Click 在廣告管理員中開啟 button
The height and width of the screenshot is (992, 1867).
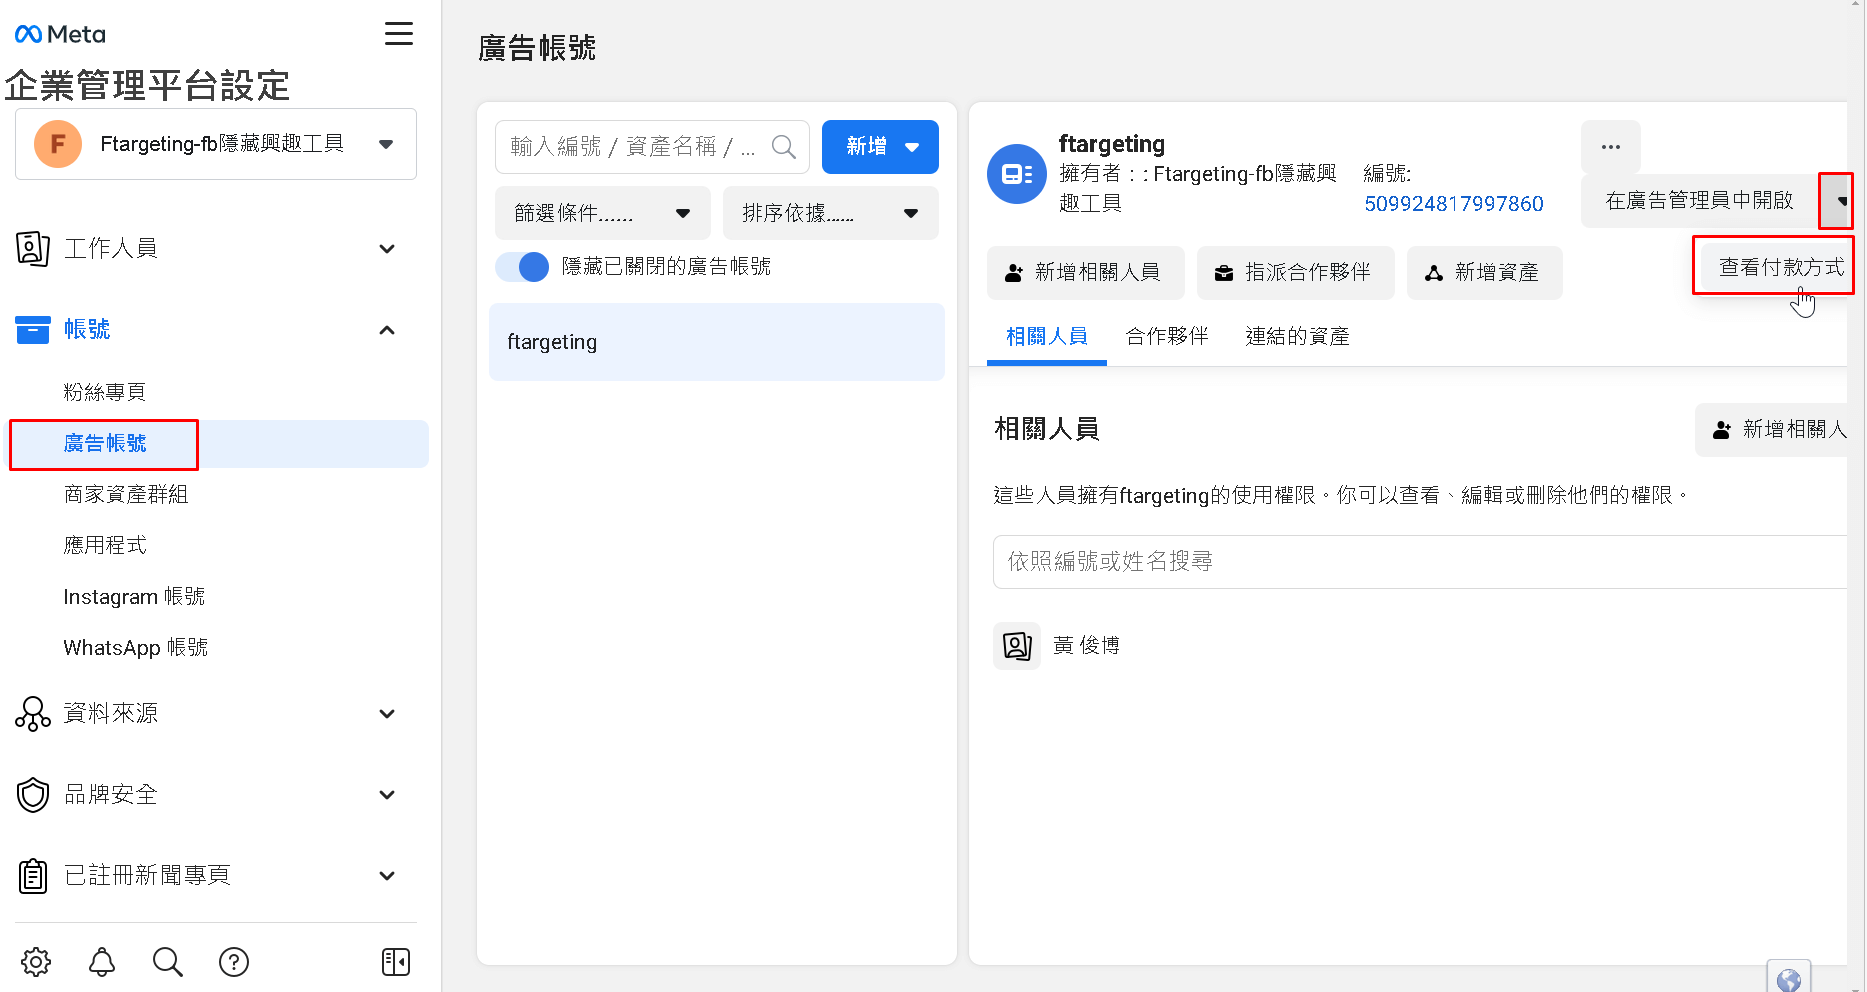pos(1699,201)
